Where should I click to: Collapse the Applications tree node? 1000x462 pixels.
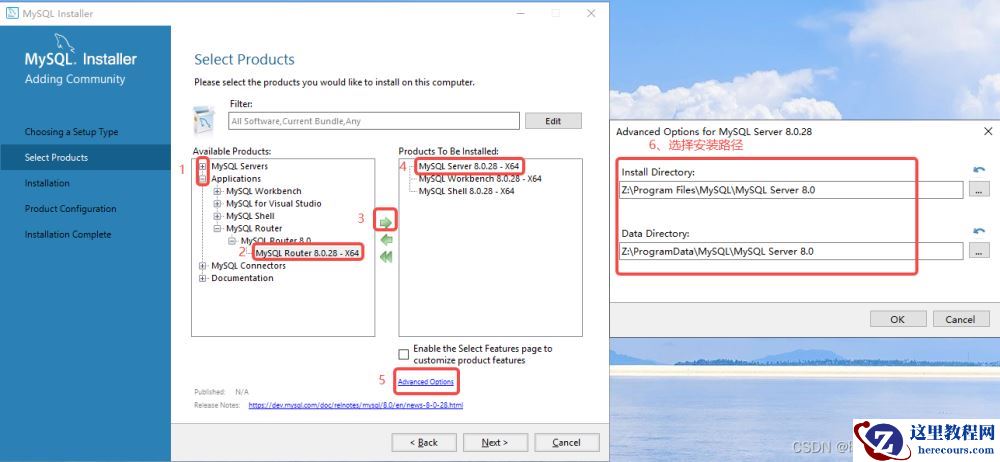click(203, 179)
